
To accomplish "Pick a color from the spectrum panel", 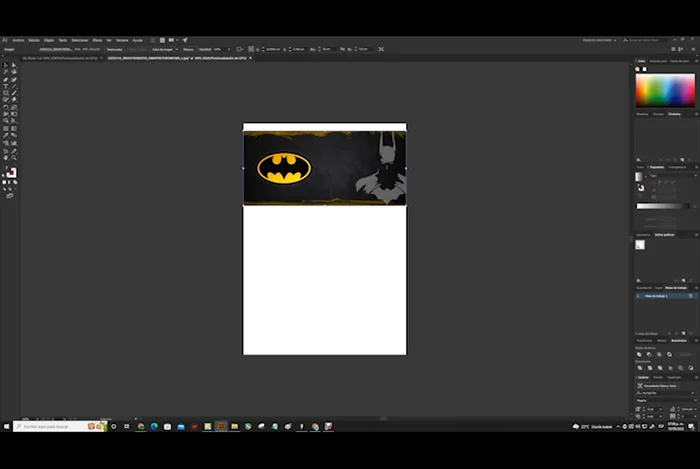I will point(665,90).
